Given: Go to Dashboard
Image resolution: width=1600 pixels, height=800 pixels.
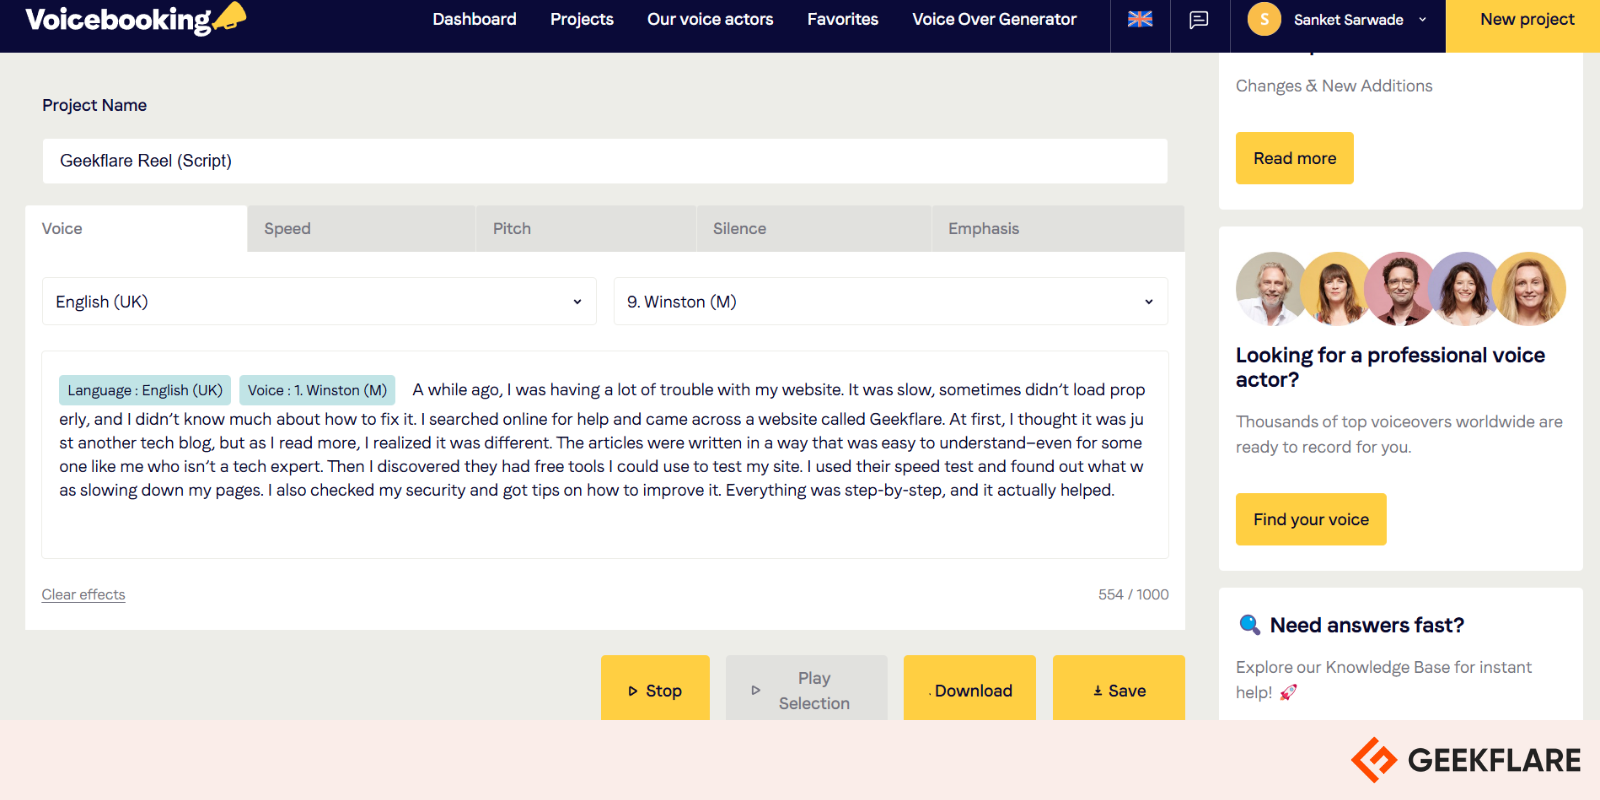Looking at the screenshot, I should [474, 19].
